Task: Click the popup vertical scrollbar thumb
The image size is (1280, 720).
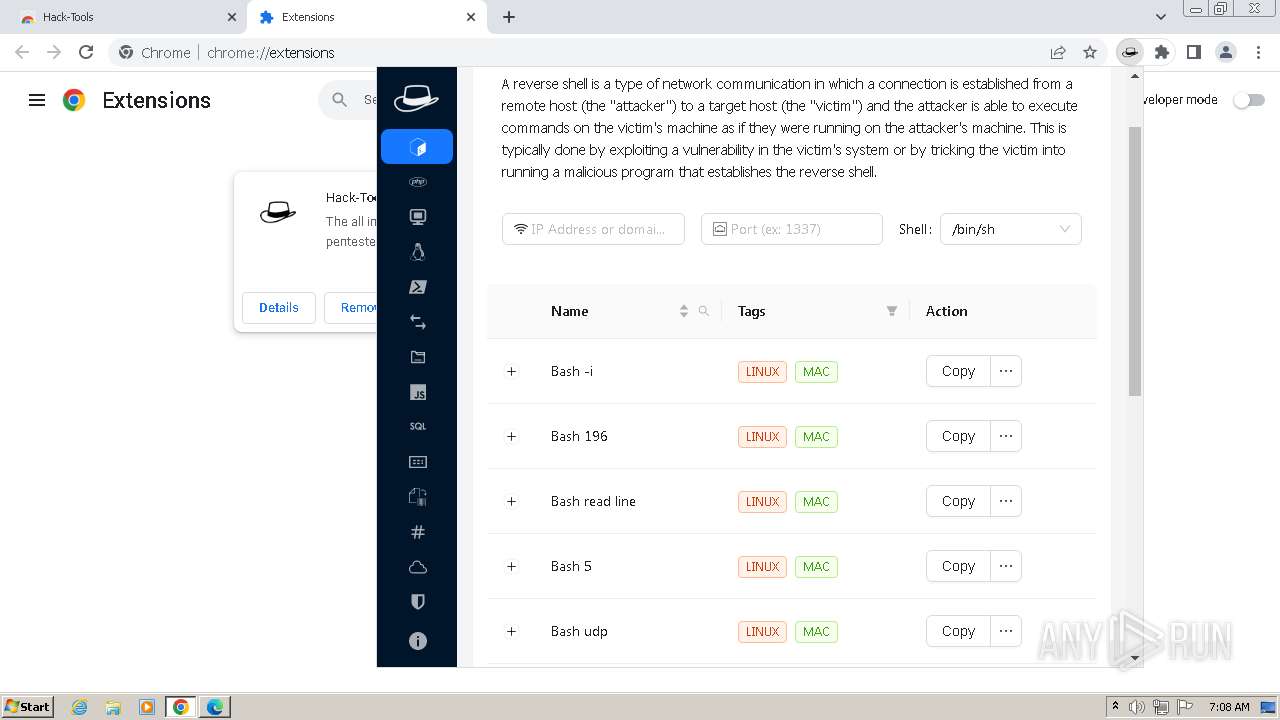Action: pos(1134,260)
